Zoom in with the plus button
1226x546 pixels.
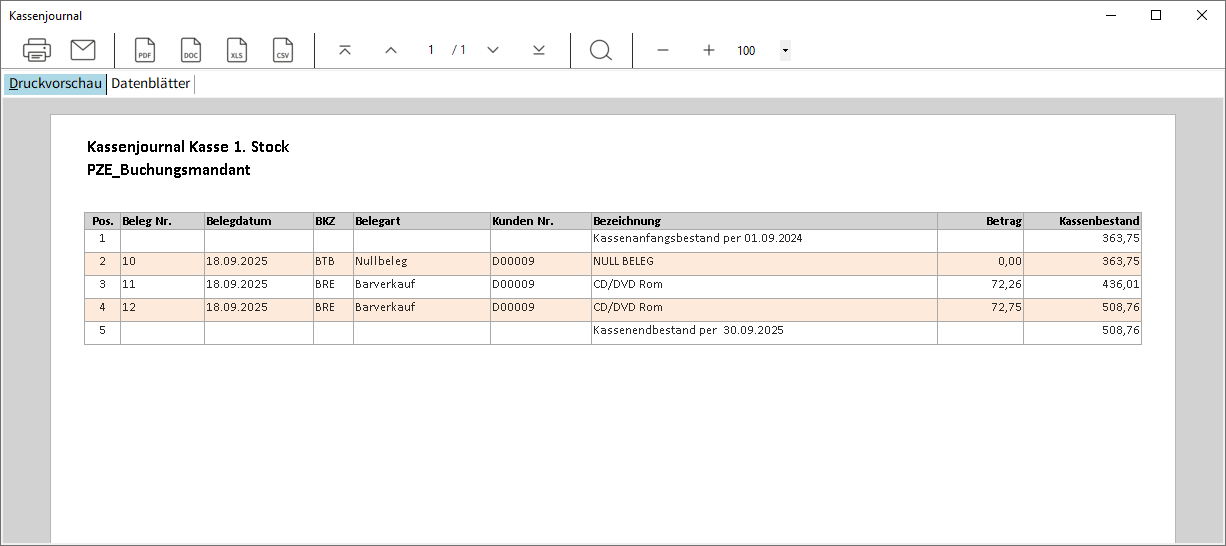(709, 50)
